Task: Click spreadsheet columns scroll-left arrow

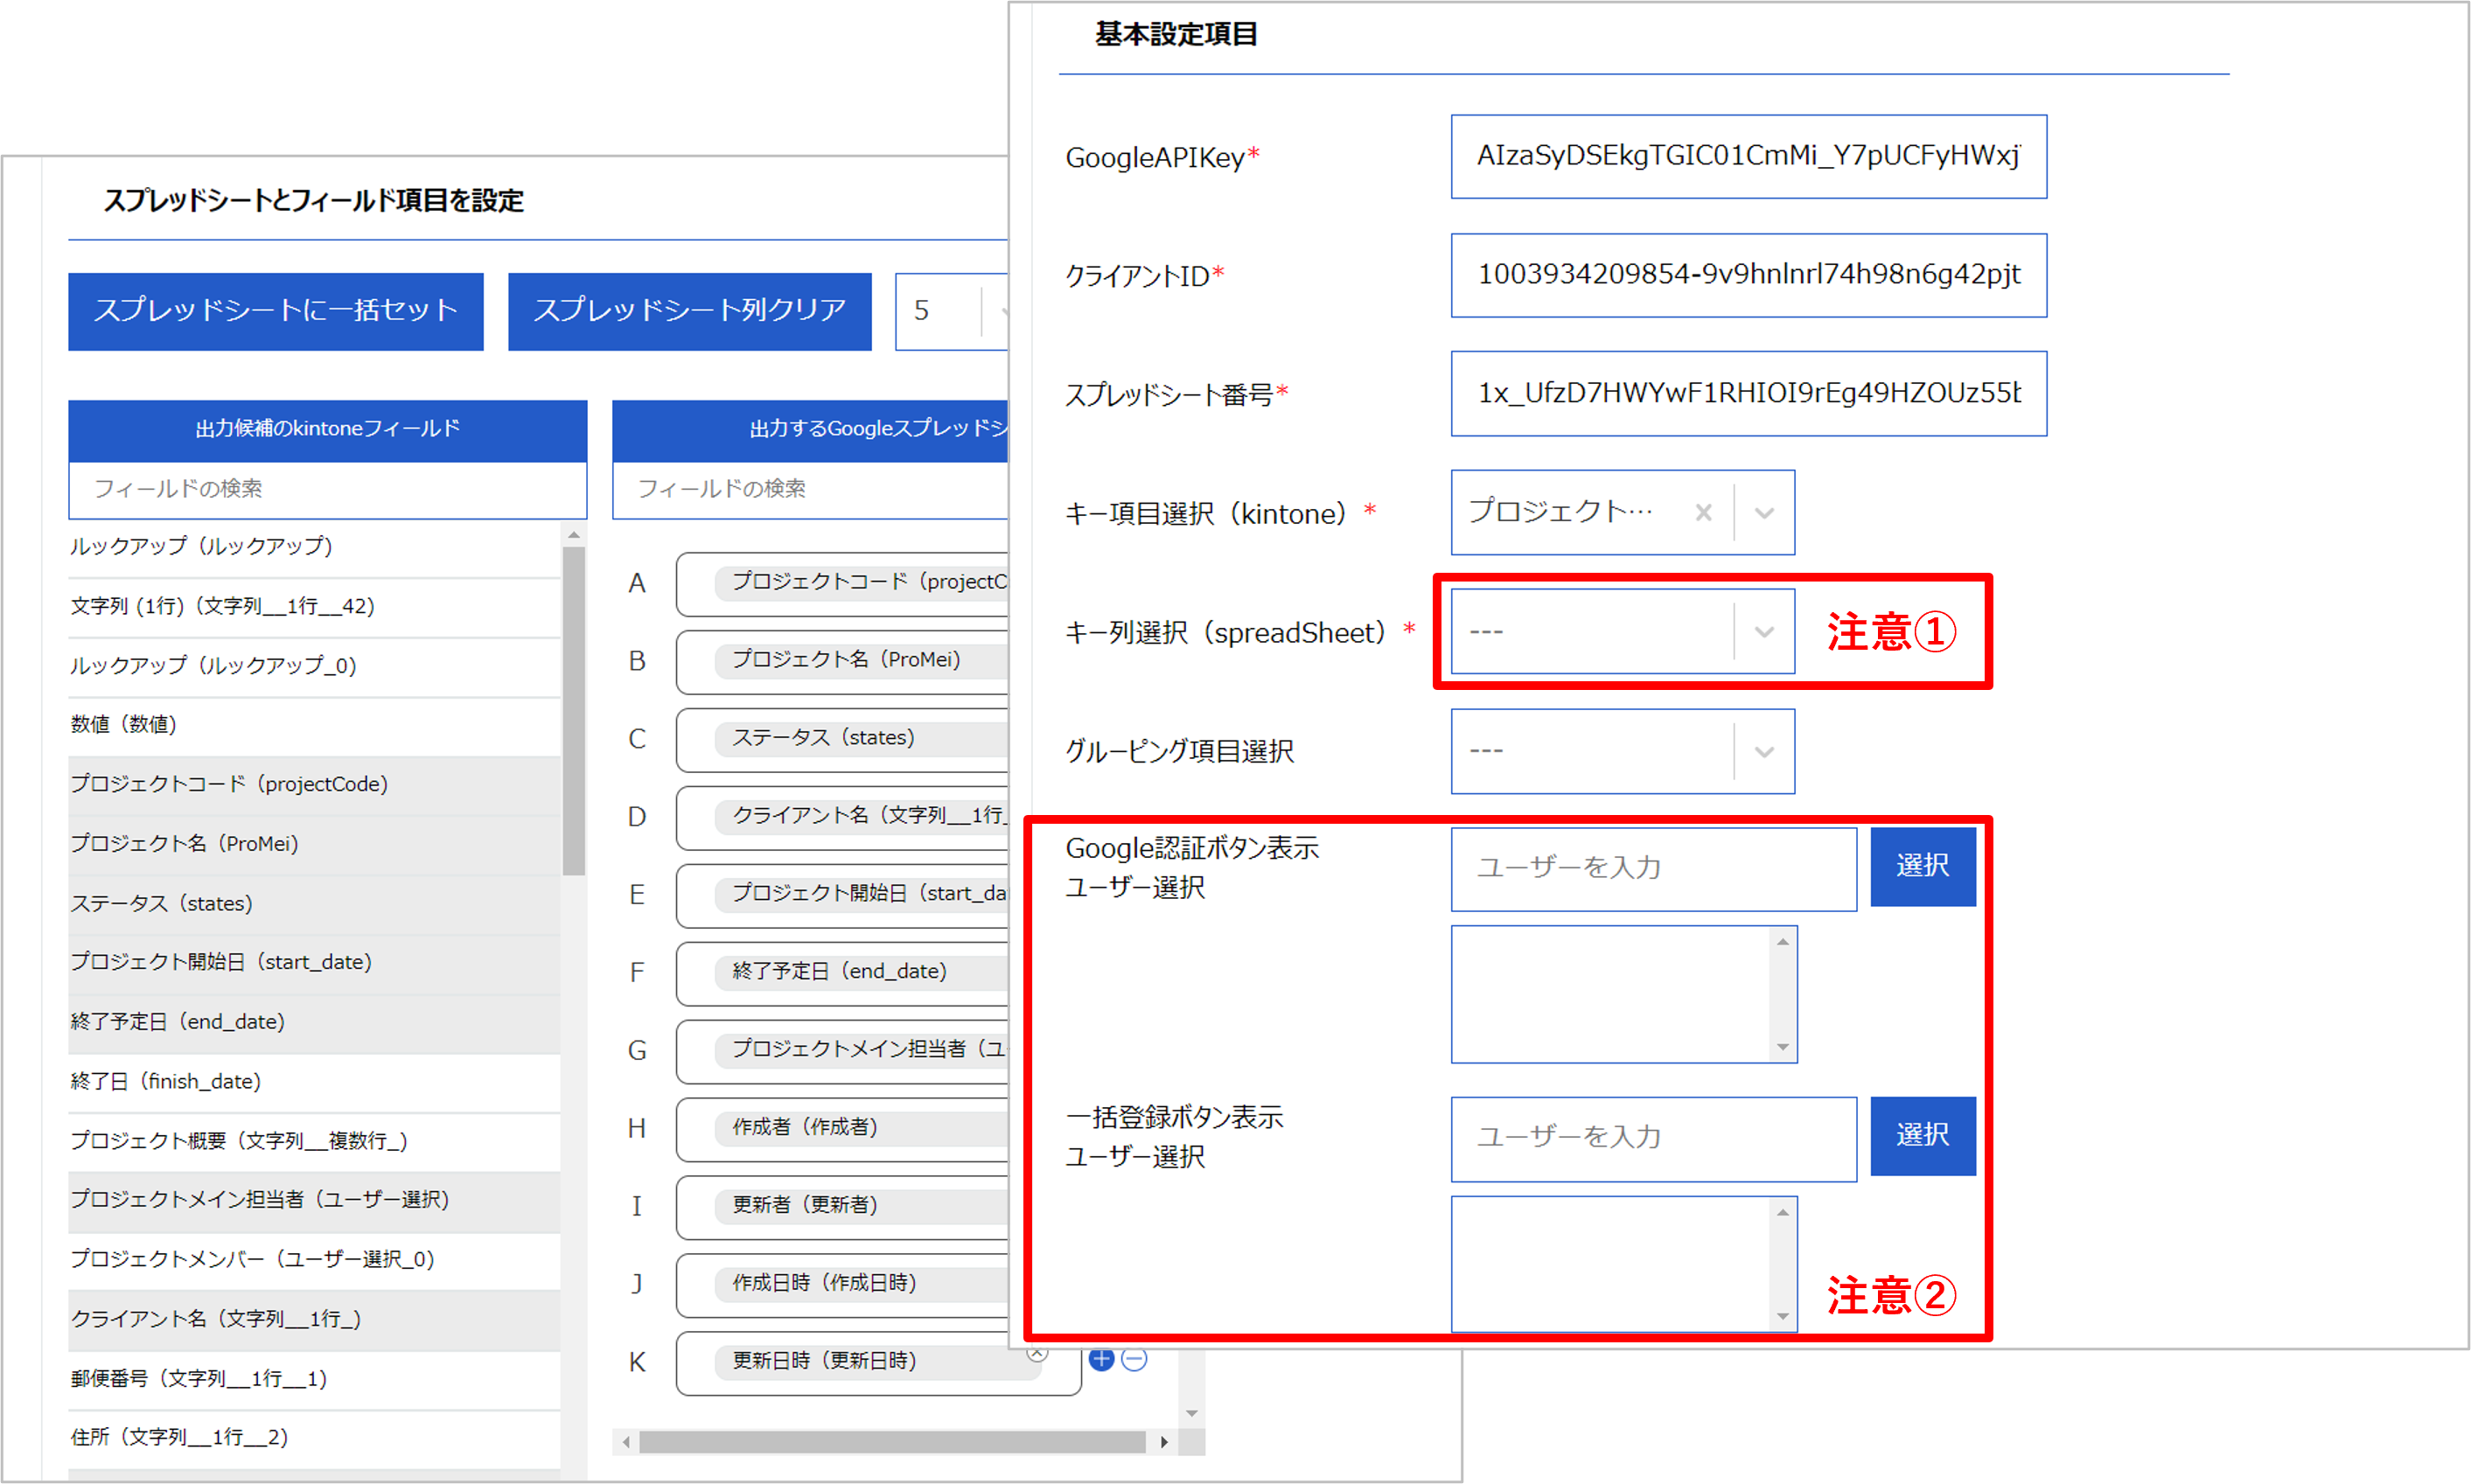Action: pos(626,1442)
